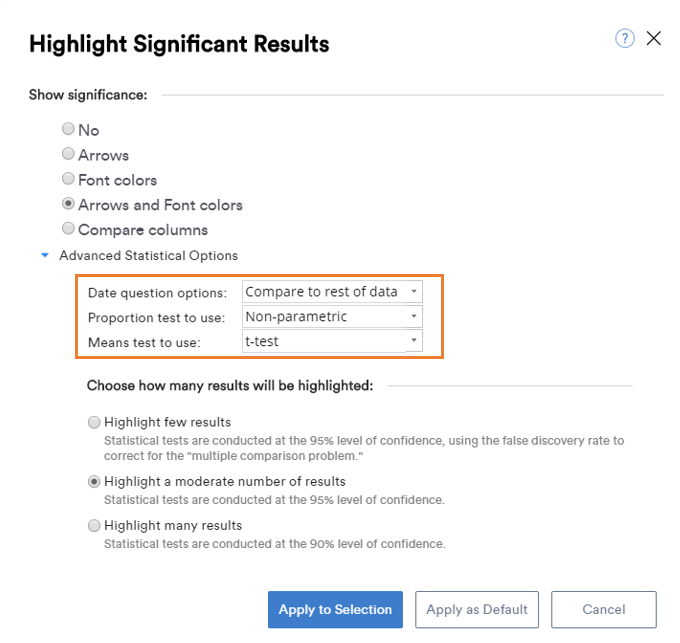Choose the Arrows radio option
Viewport: 680px width, 643px height.
point(68,153)
